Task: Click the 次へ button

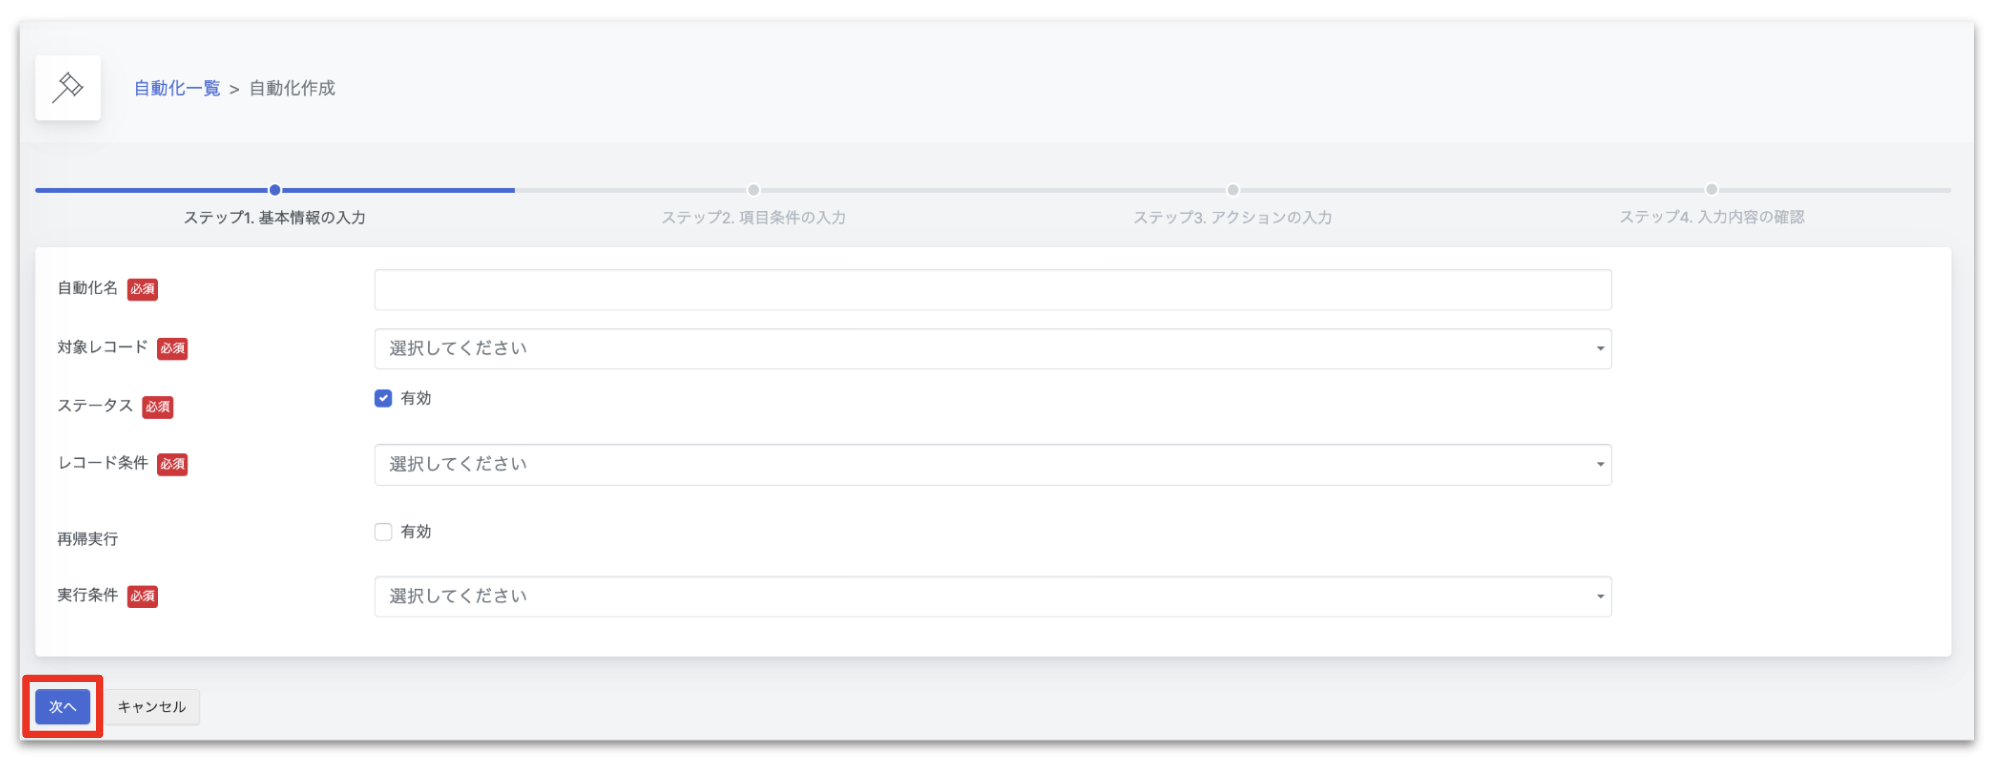Action: [63, 707]
